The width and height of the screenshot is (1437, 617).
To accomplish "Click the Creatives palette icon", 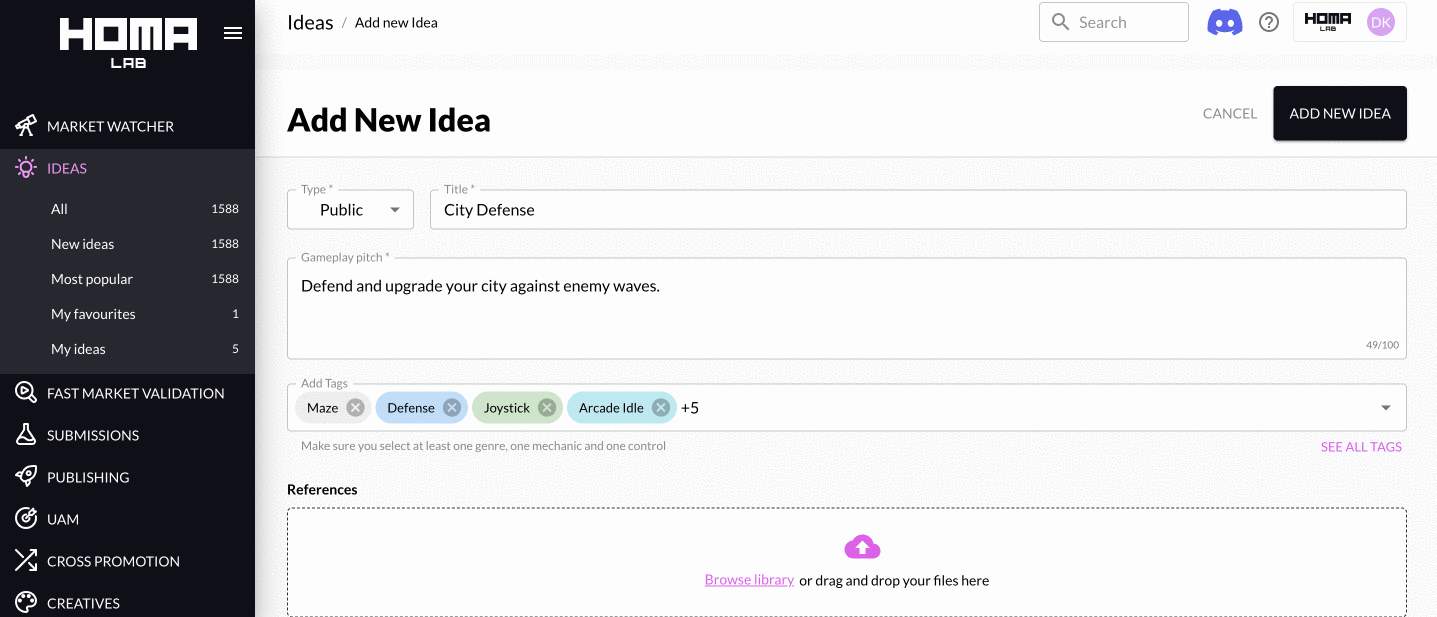I will pyautogui.click(x=26, y=603).
